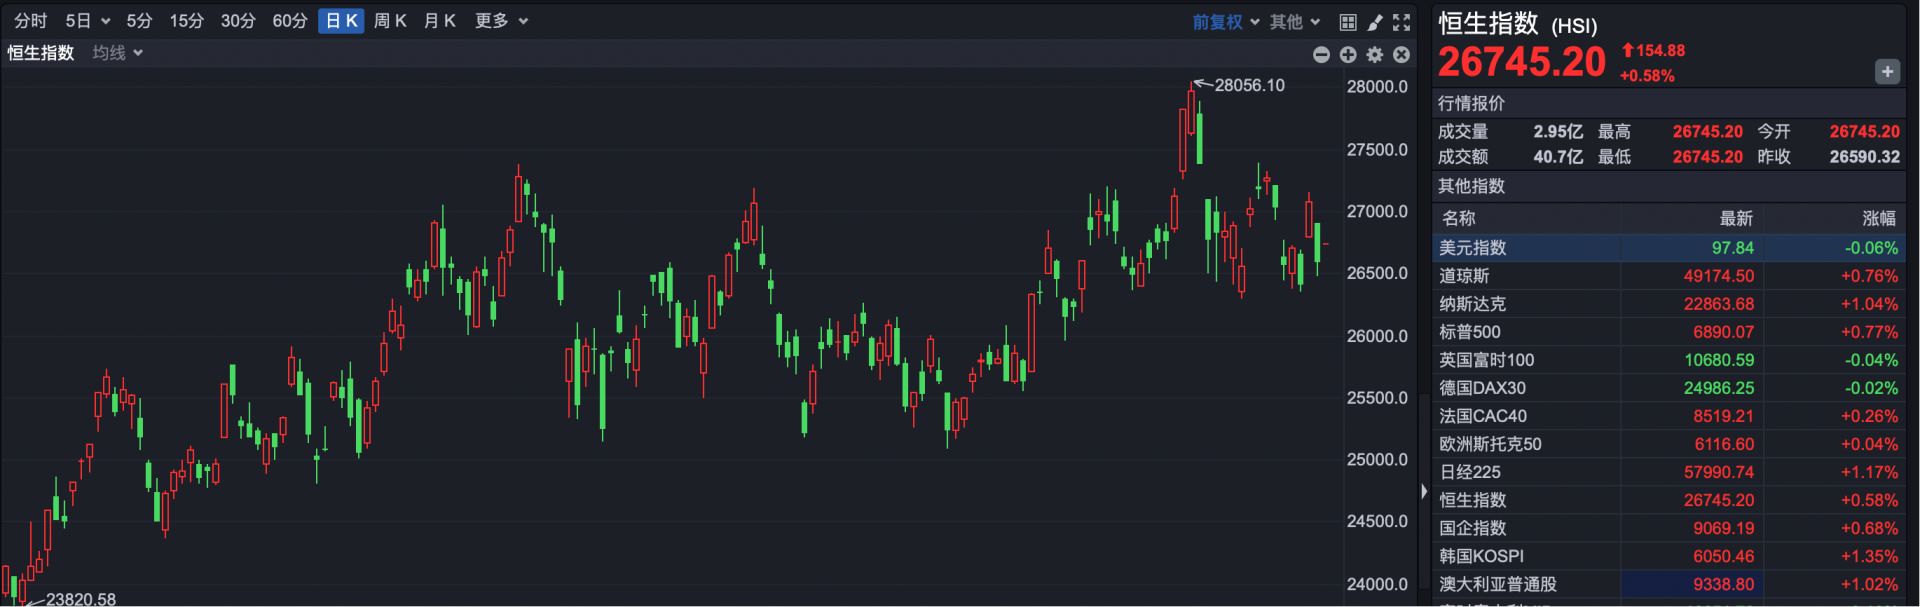The height and width of the screenshot is (607, 1920).
Task: Zoom in chart with plus icon
Action: pyautogui.click(x=1348, y=55)
